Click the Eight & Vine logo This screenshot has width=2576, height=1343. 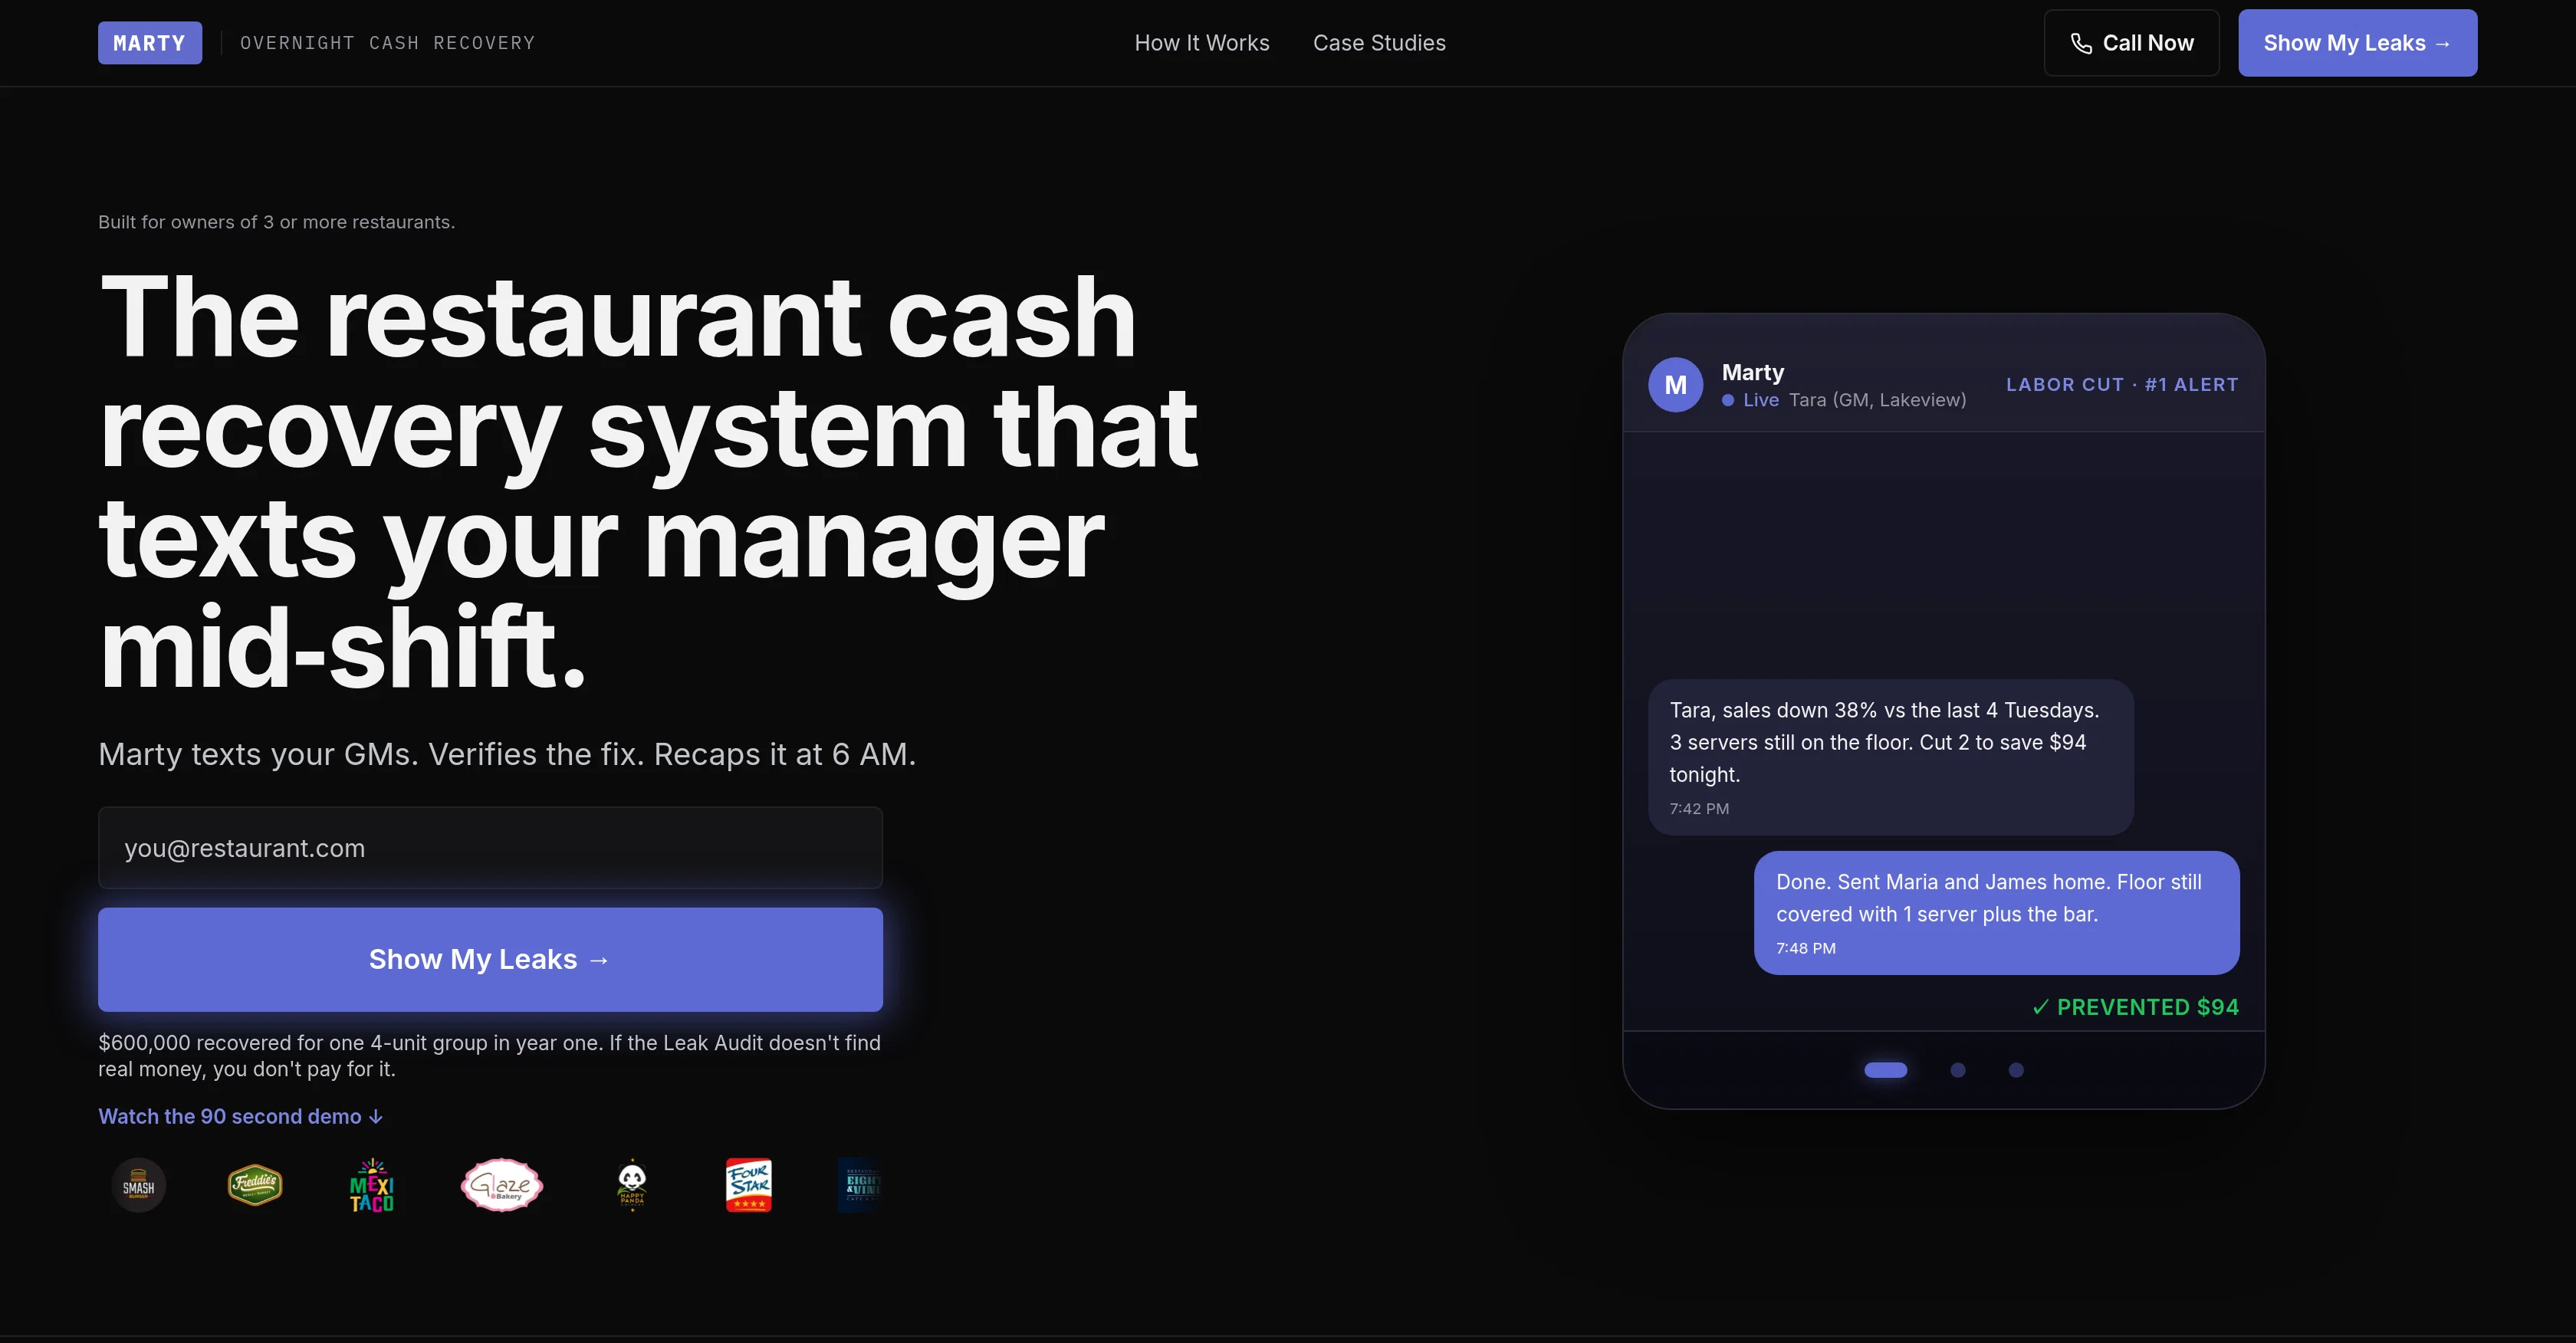[860, 1186]
